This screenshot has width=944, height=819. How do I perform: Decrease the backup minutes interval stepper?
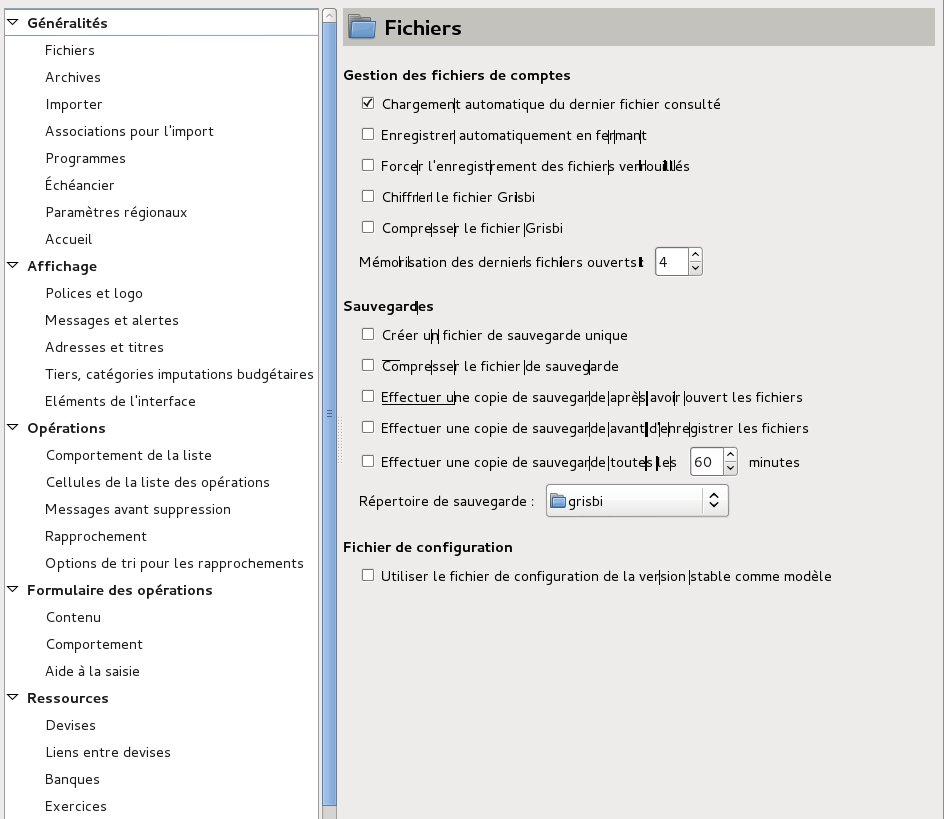point(730,468)
